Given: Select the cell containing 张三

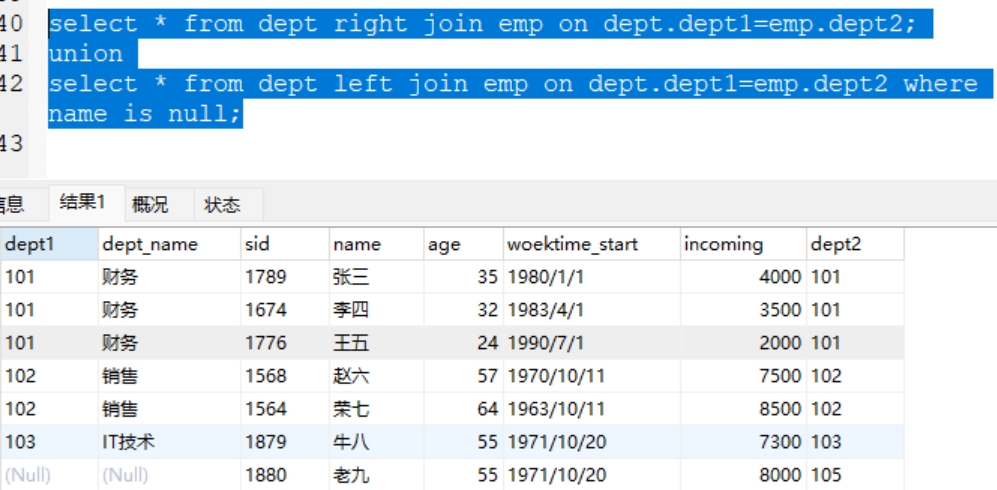Looking at the screenshot, I should [x=376, y=277].
